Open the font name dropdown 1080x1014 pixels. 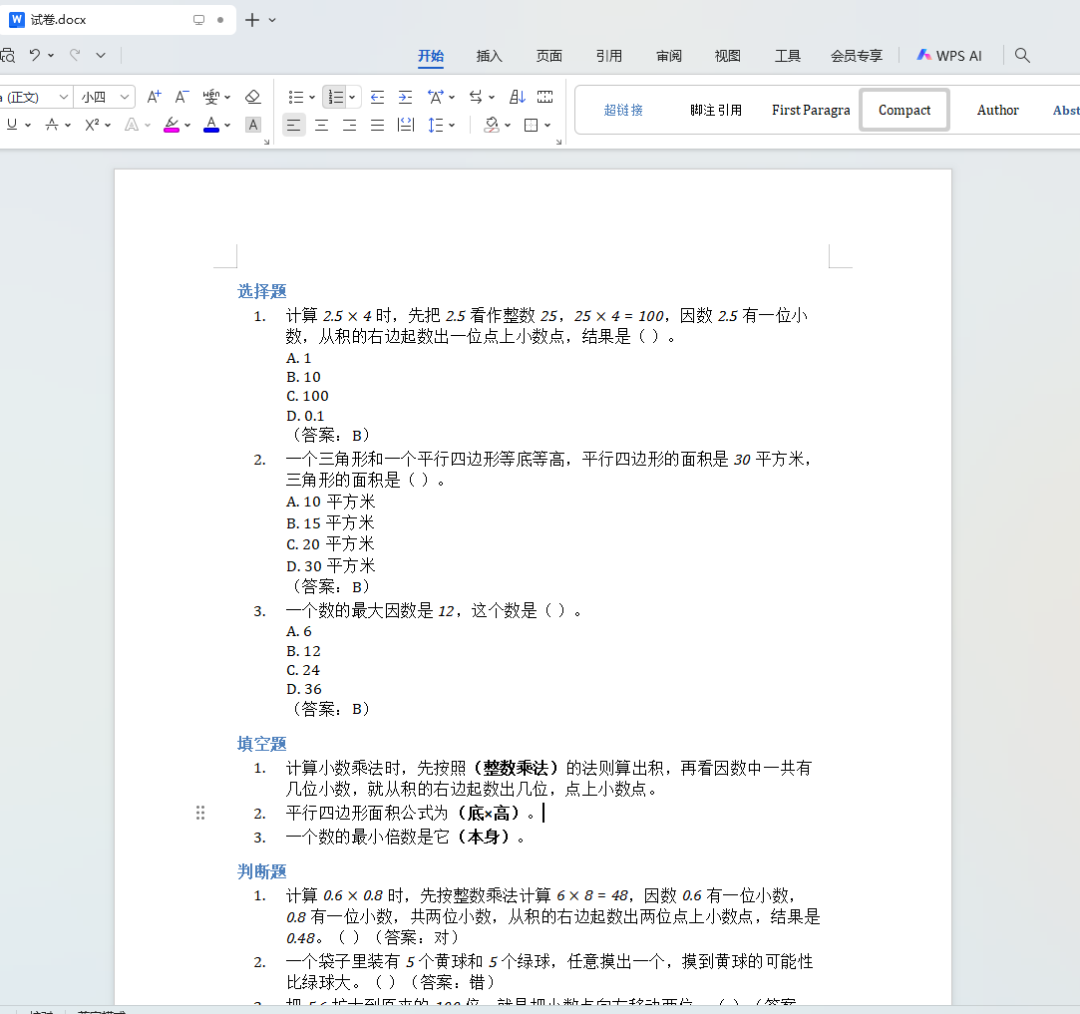(x=63, y=97)
